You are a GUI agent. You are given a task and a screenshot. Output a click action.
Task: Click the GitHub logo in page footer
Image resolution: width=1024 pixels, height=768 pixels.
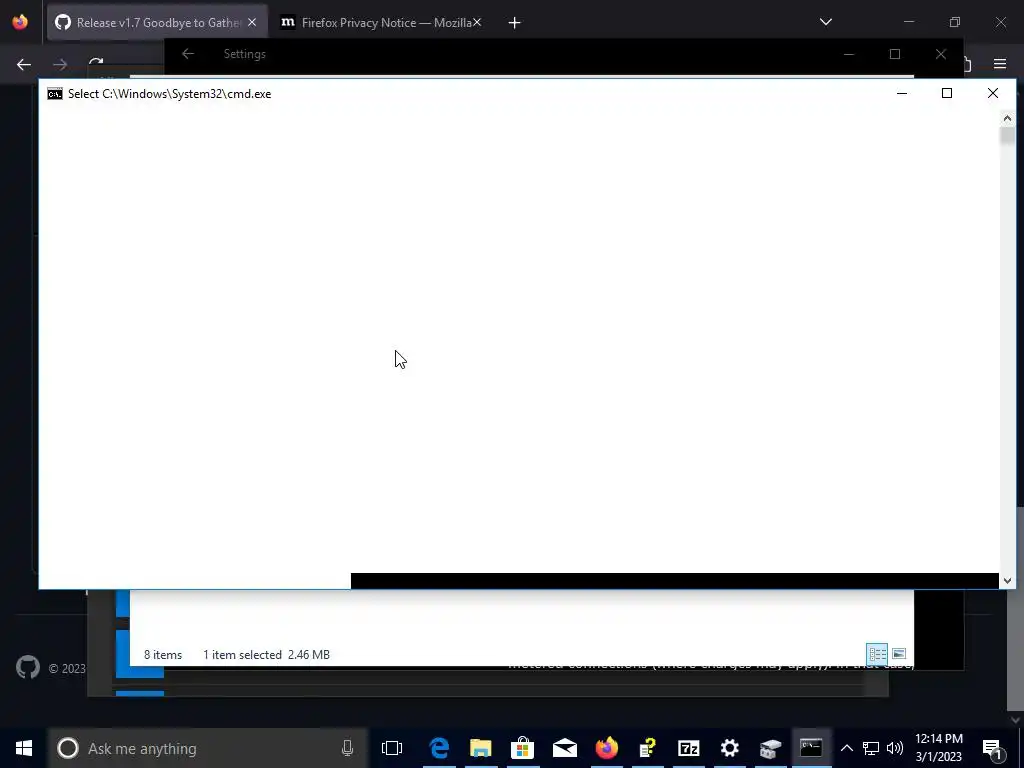pyautogui.click(x=28, y=667)
